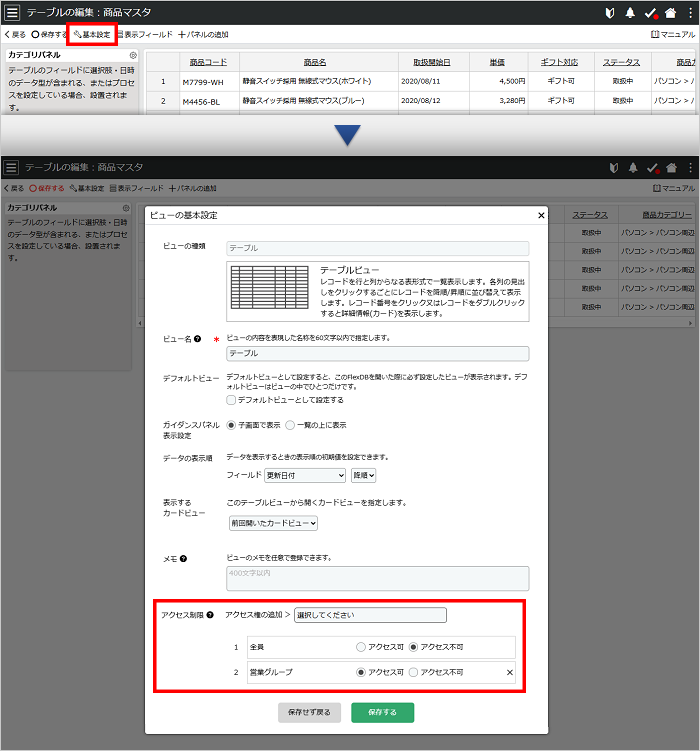The width and height of the screenshot is (700, 751).
Task: Click red 保存する in lower toolbar
Action: (x=46, y=188)
